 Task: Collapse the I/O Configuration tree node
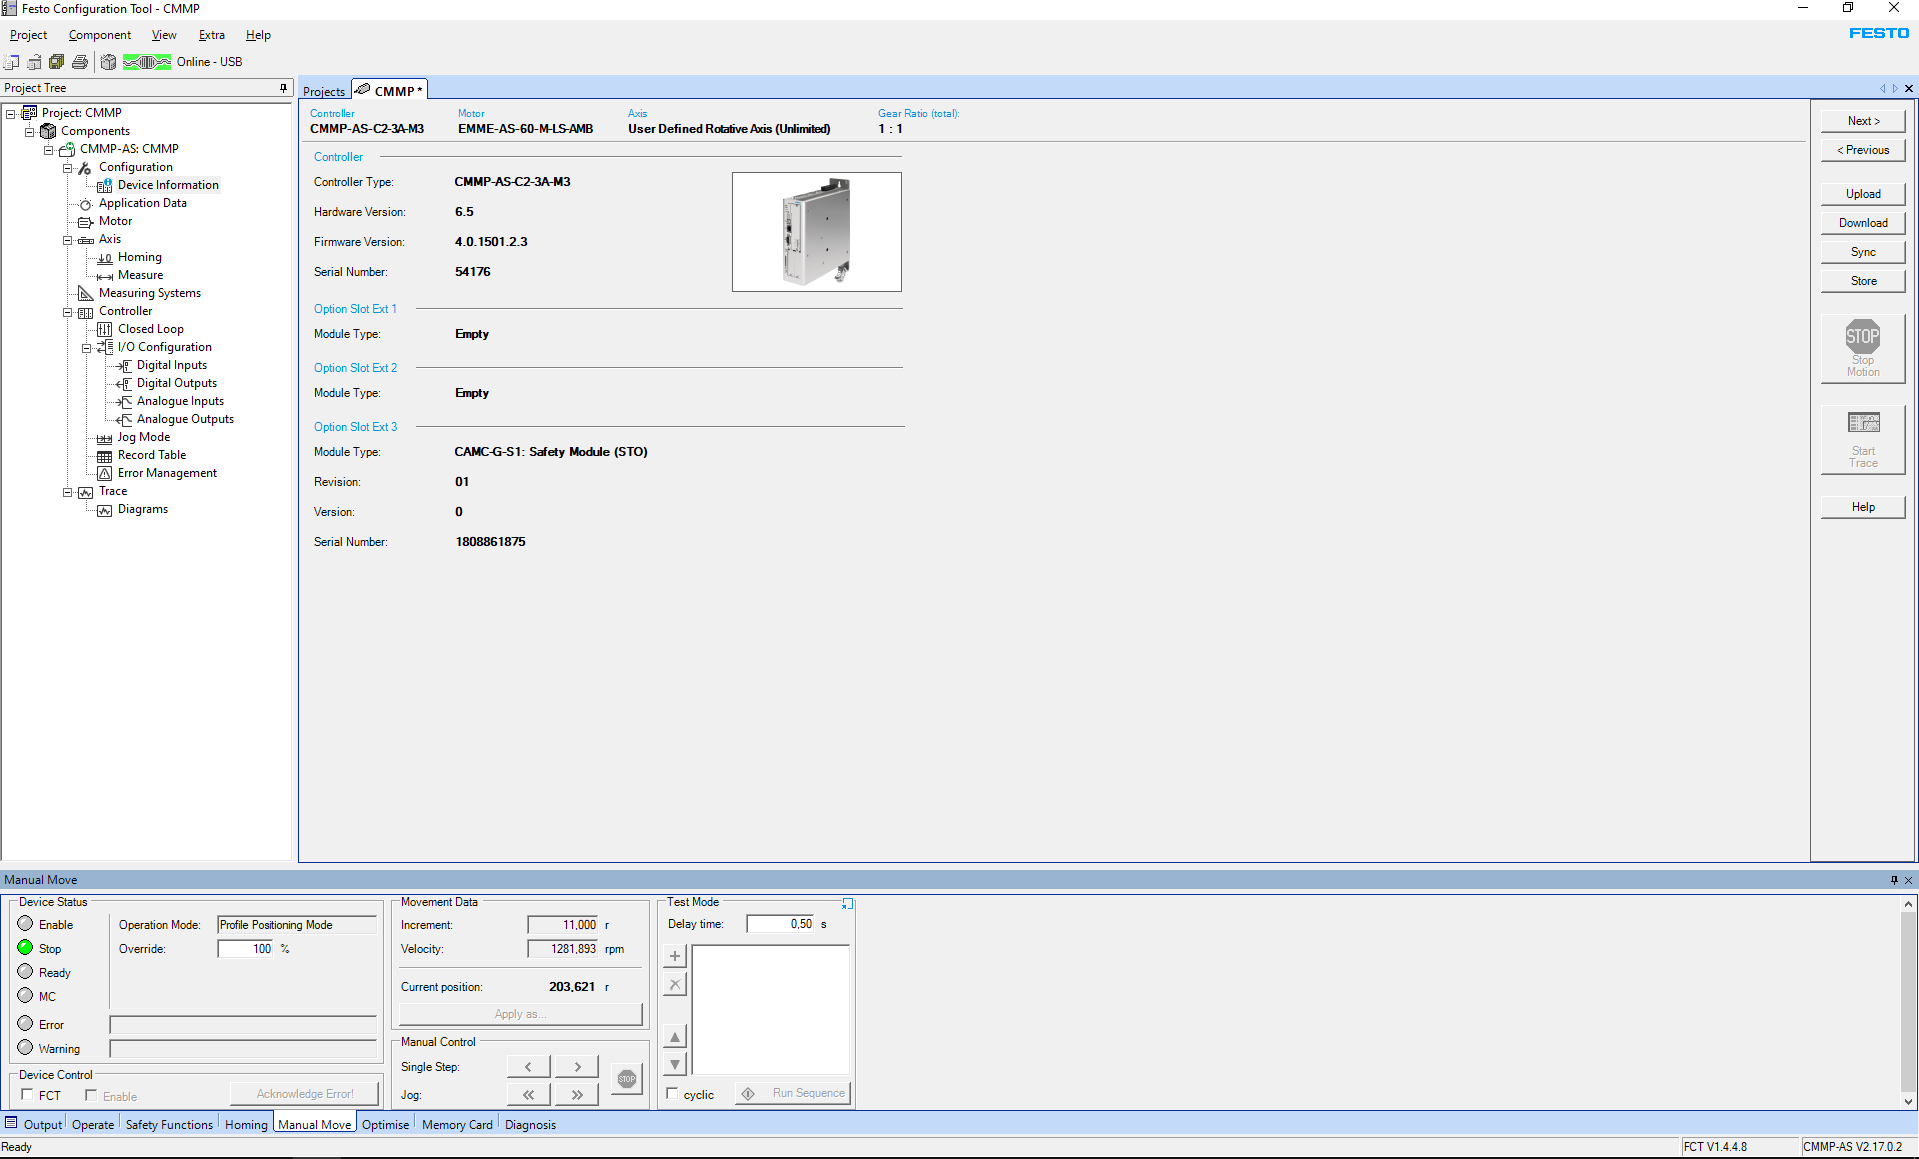(87, 348)
